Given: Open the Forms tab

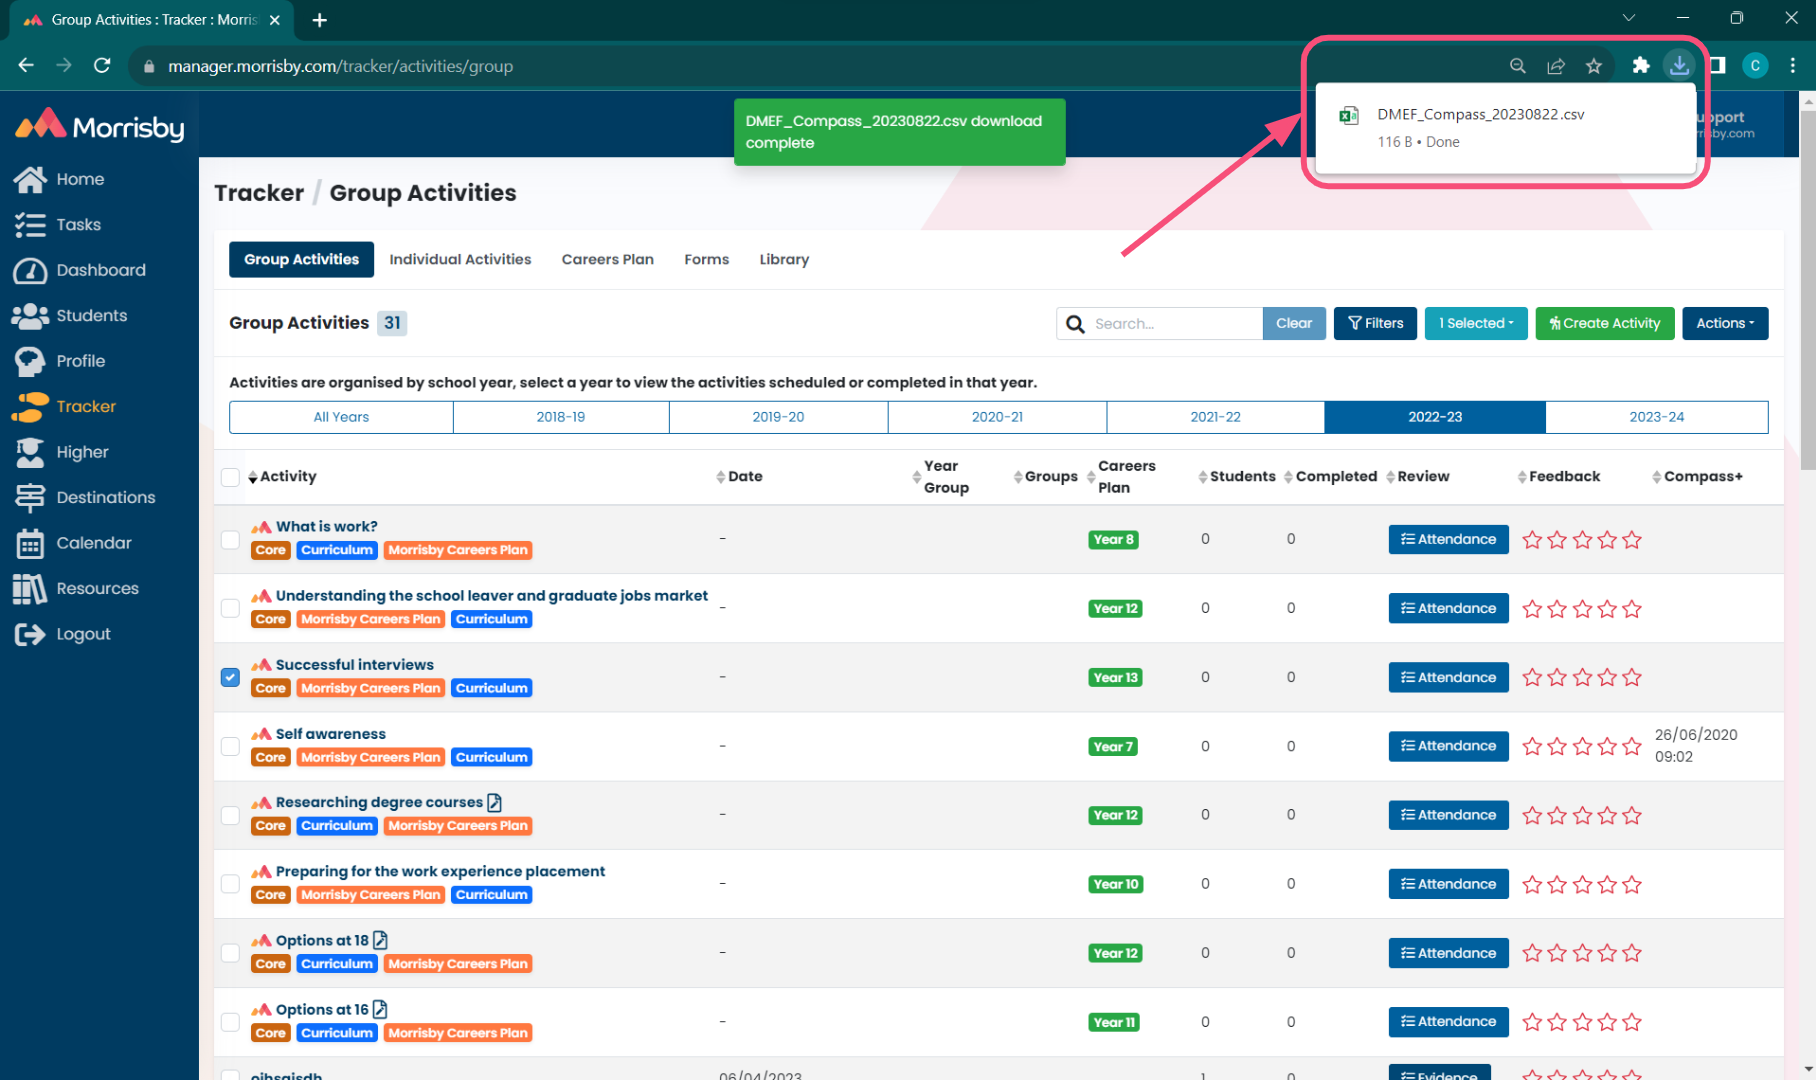Looking at the screenshot, I should [x=707, y=259].
